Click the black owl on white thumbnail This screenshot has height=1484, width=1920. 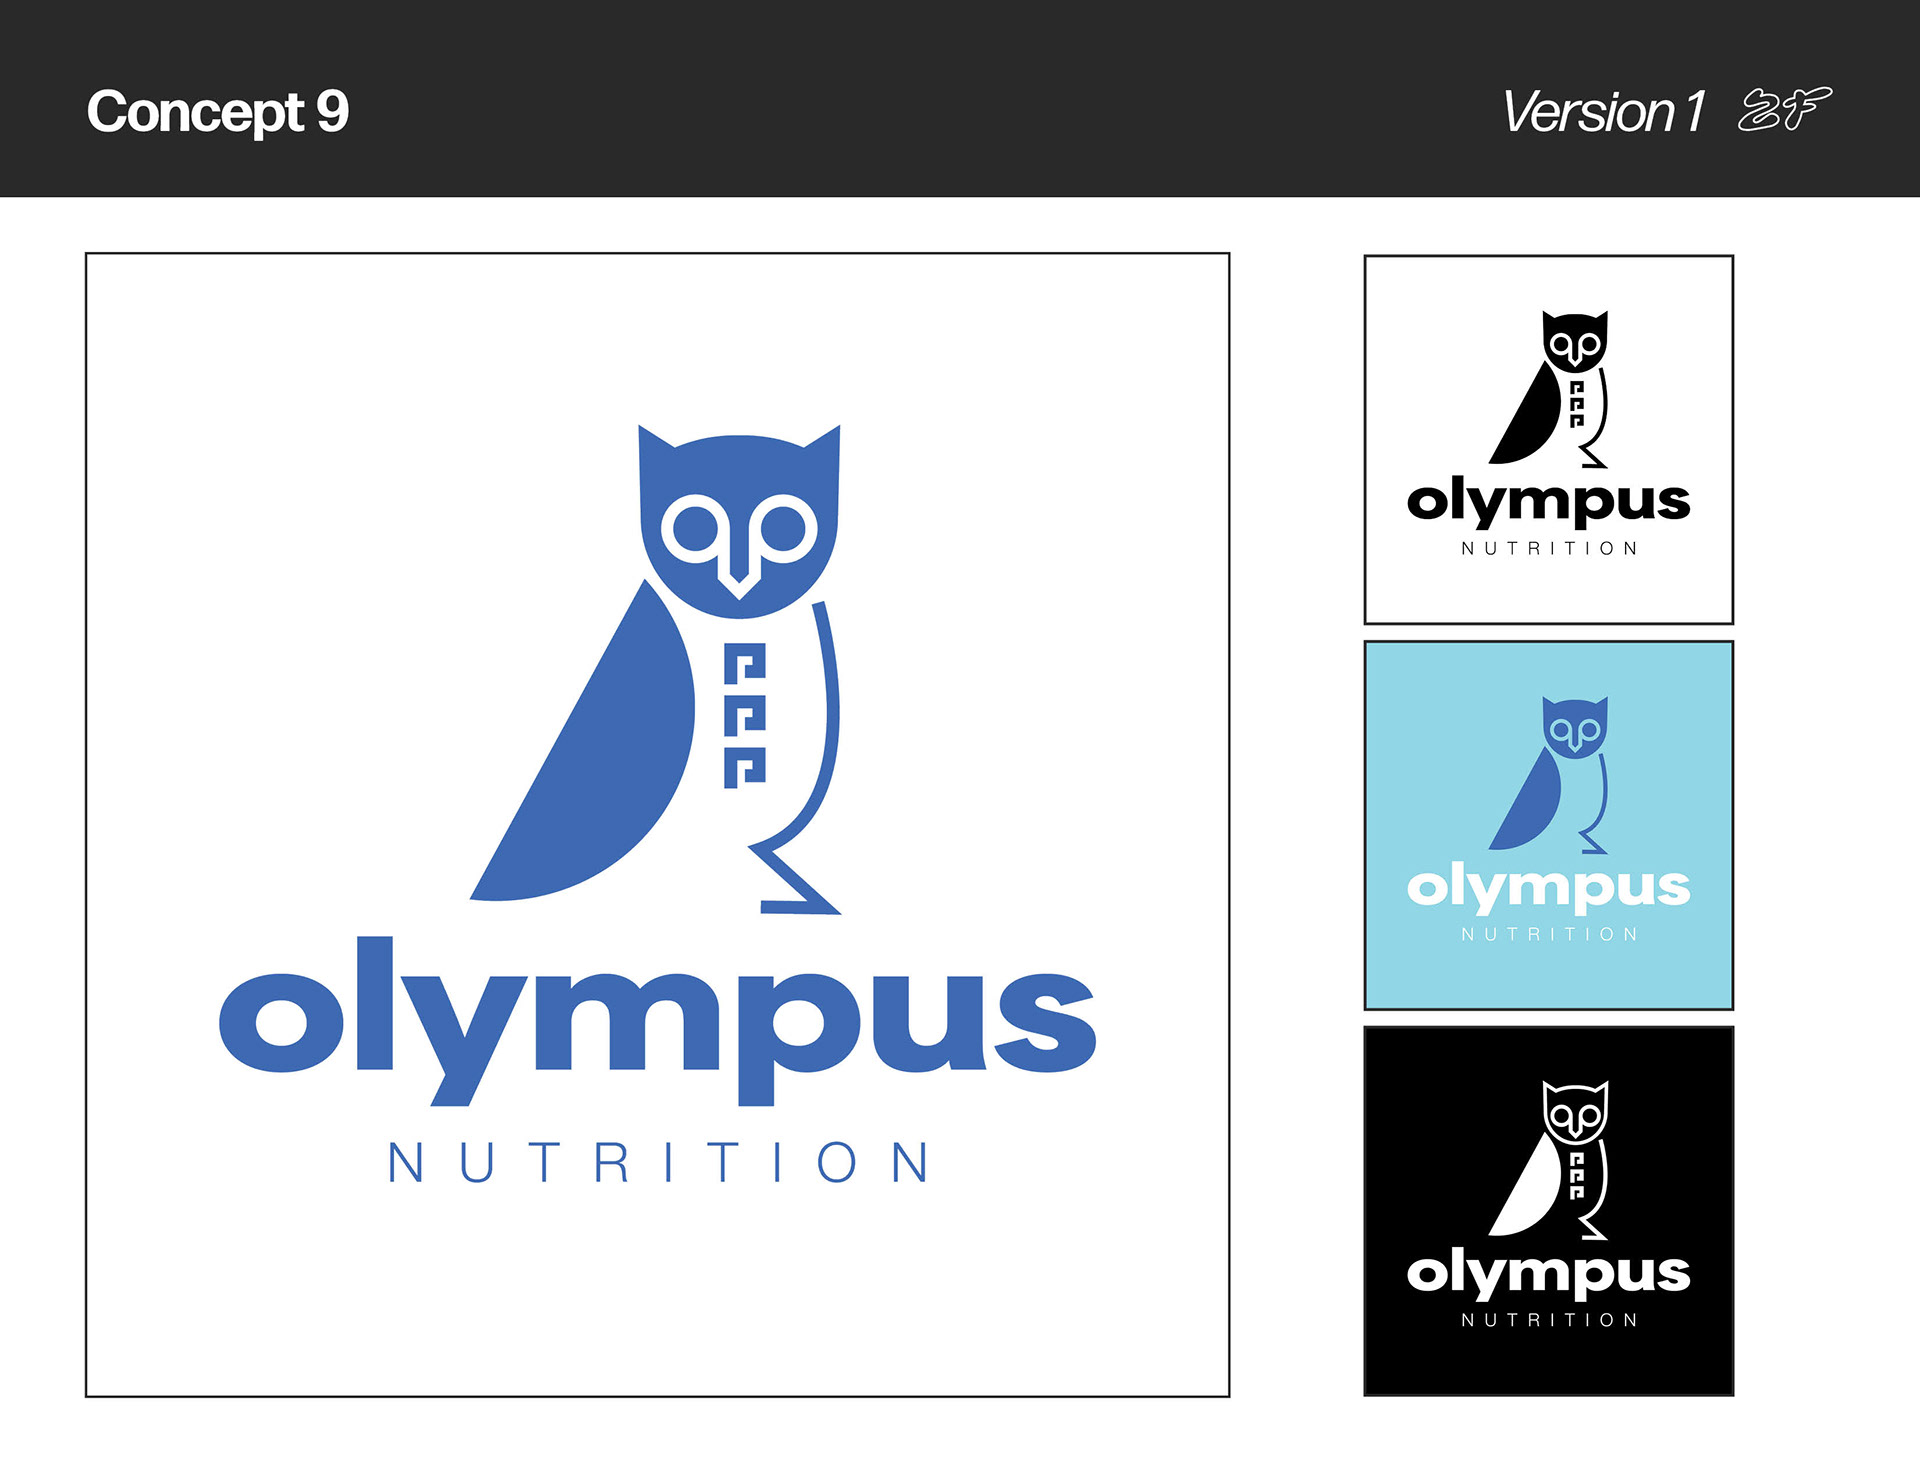click(x=1549, y=389)
